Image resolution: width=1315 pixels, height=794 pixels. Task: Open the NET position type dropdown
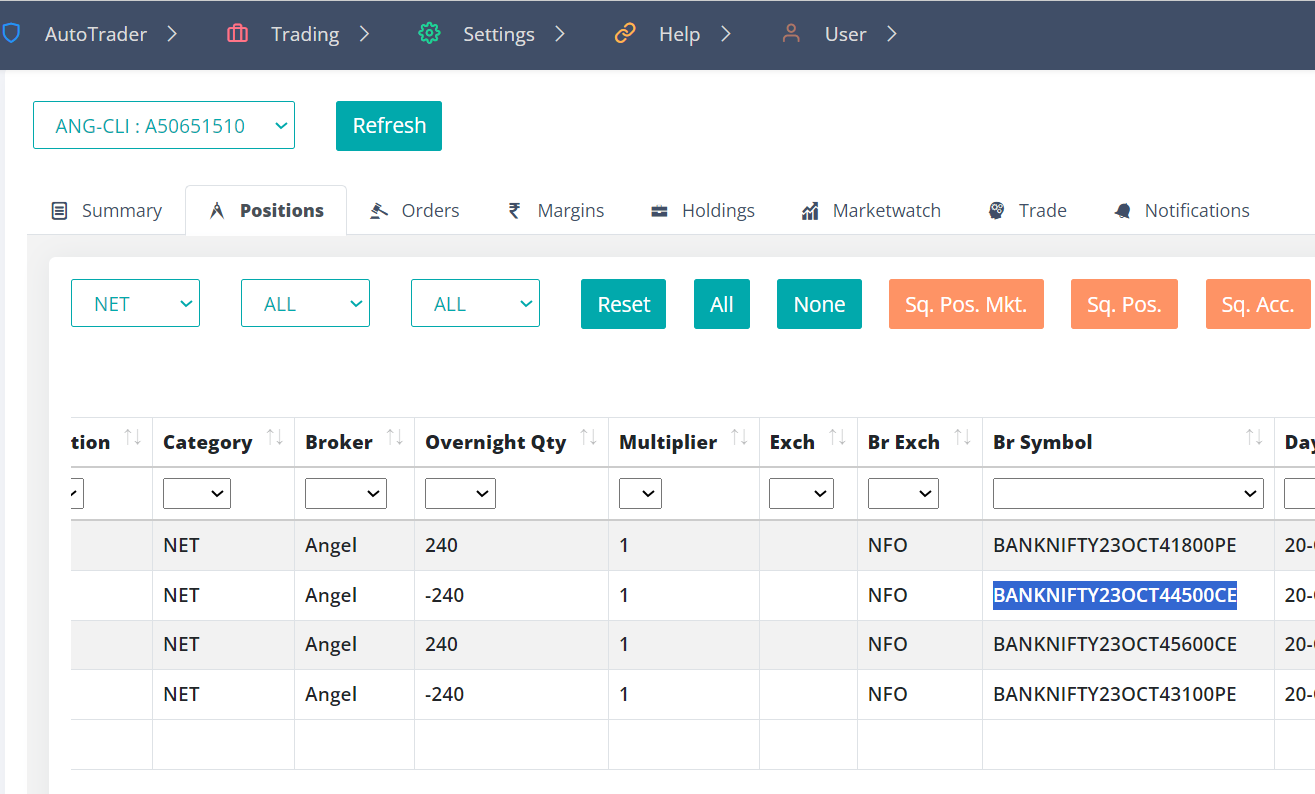pyautogui.click(x=135, y=303)
